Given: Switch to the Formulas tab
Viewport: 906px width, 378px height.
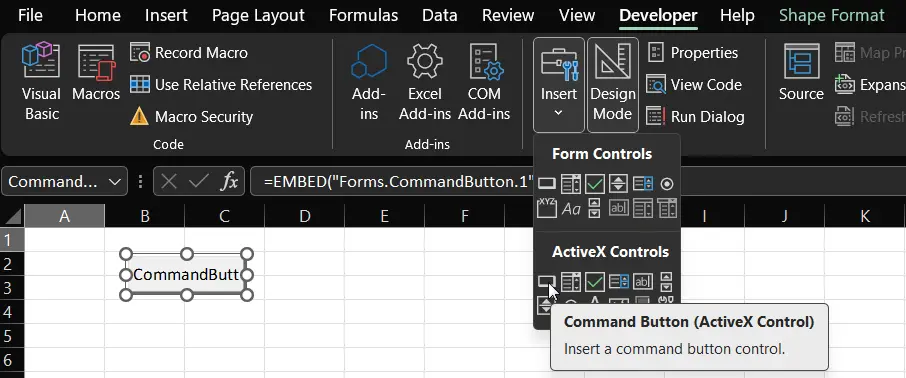Looking at the screenshot, I should [x=363, y=16].
